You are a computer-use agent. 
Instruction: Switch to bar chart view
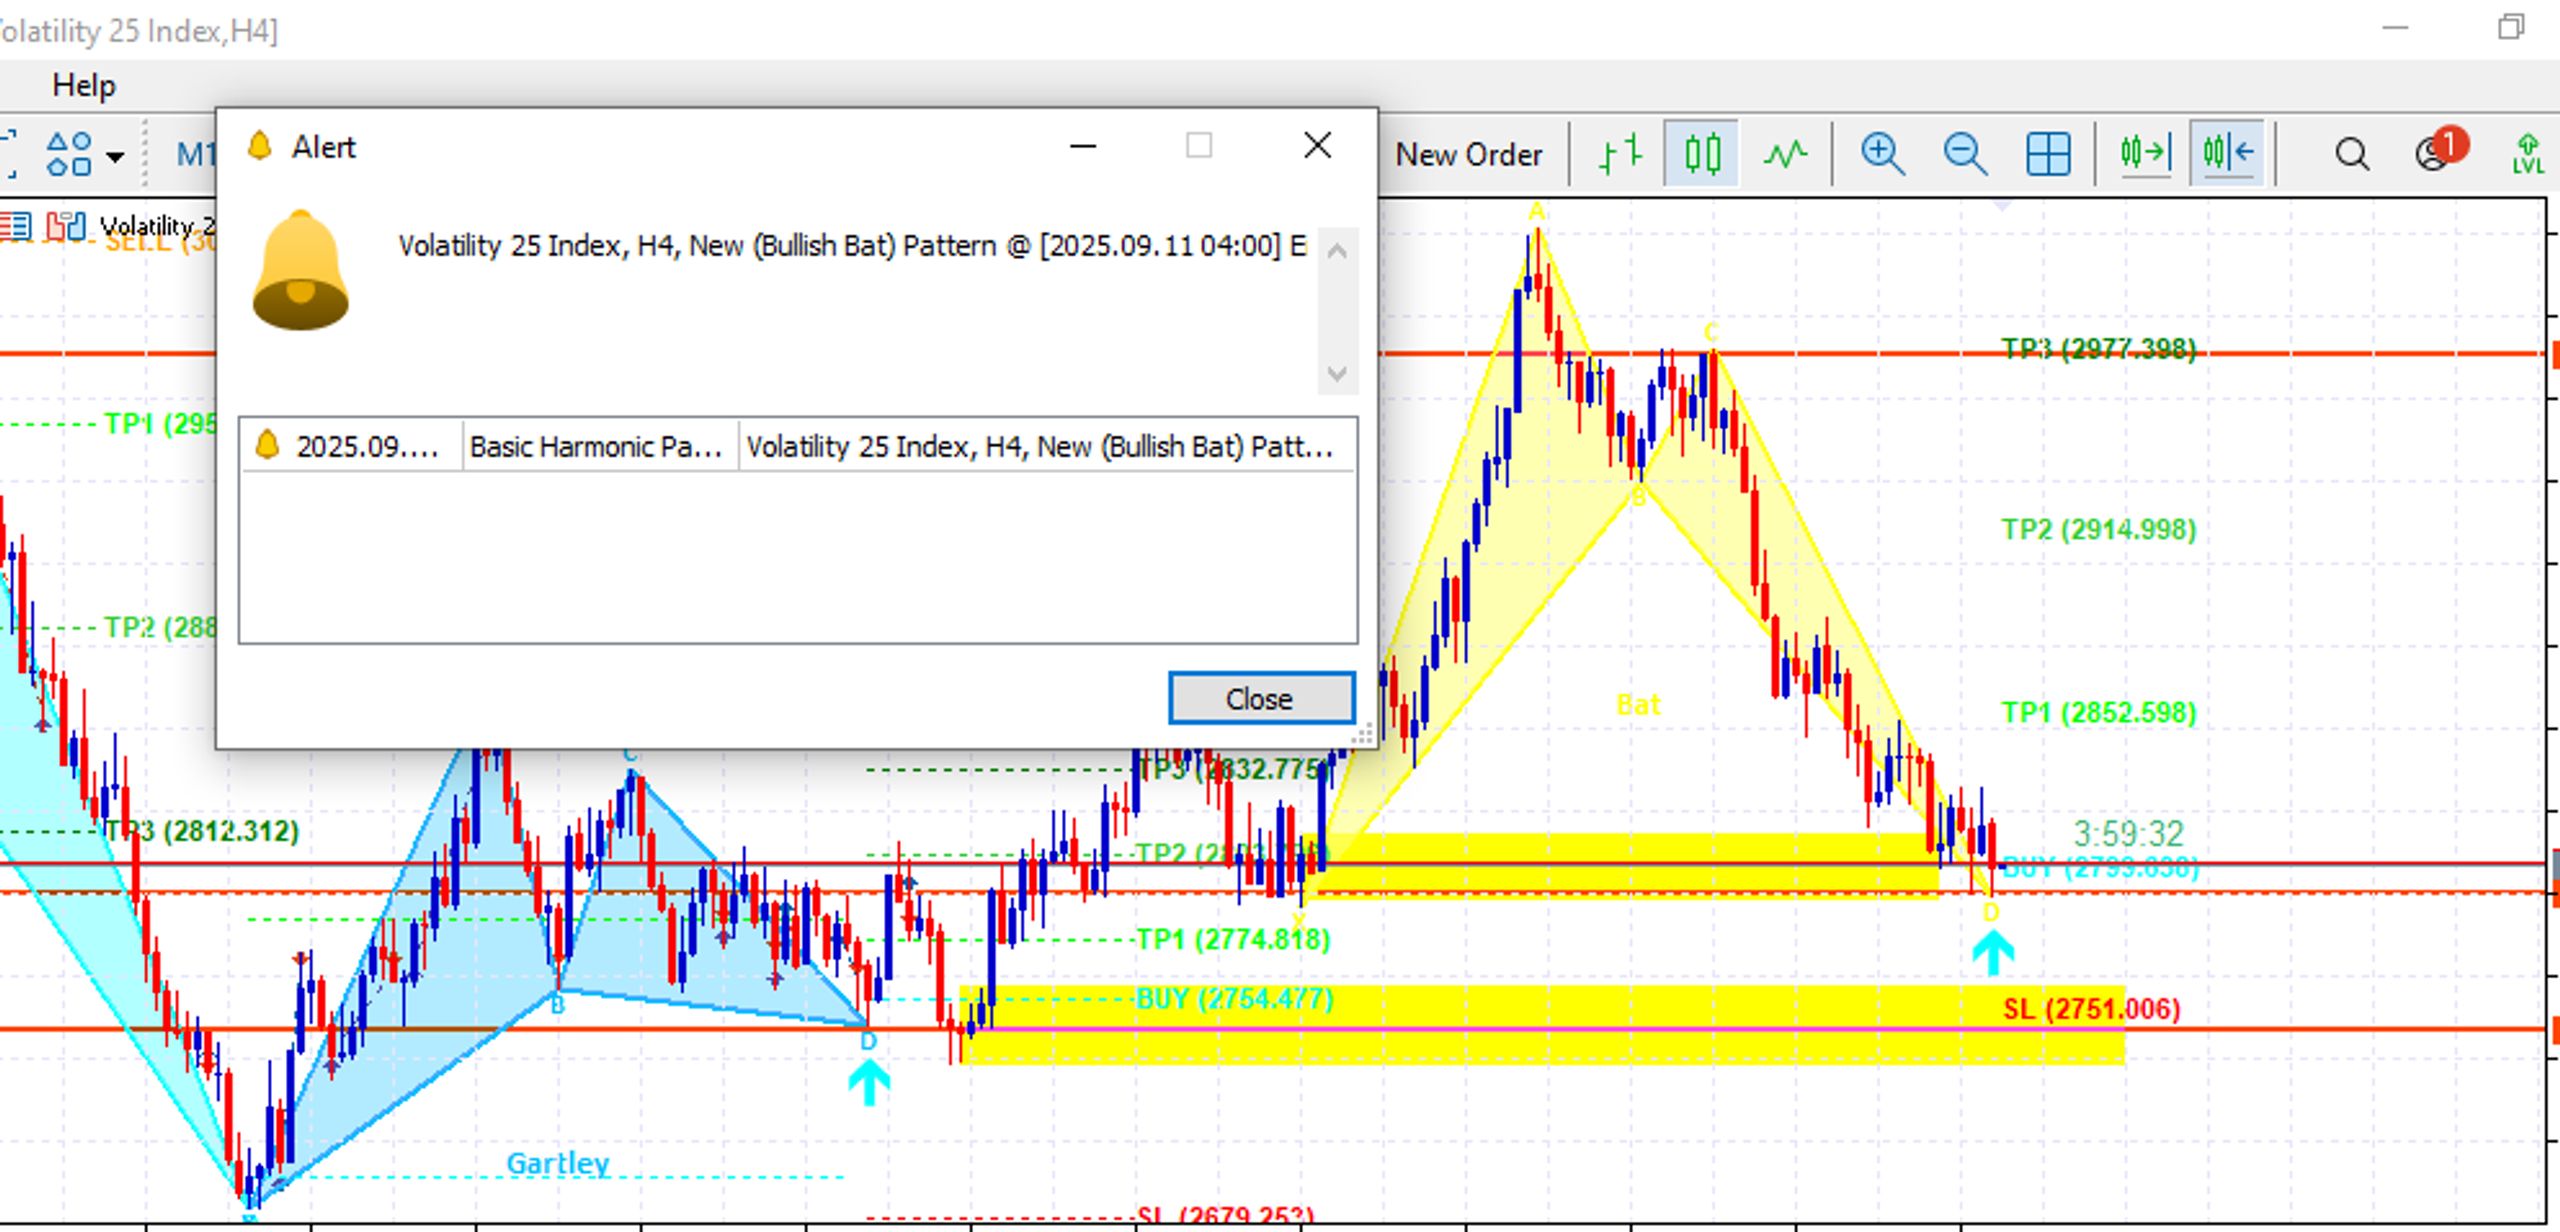tap(1620, 153)
